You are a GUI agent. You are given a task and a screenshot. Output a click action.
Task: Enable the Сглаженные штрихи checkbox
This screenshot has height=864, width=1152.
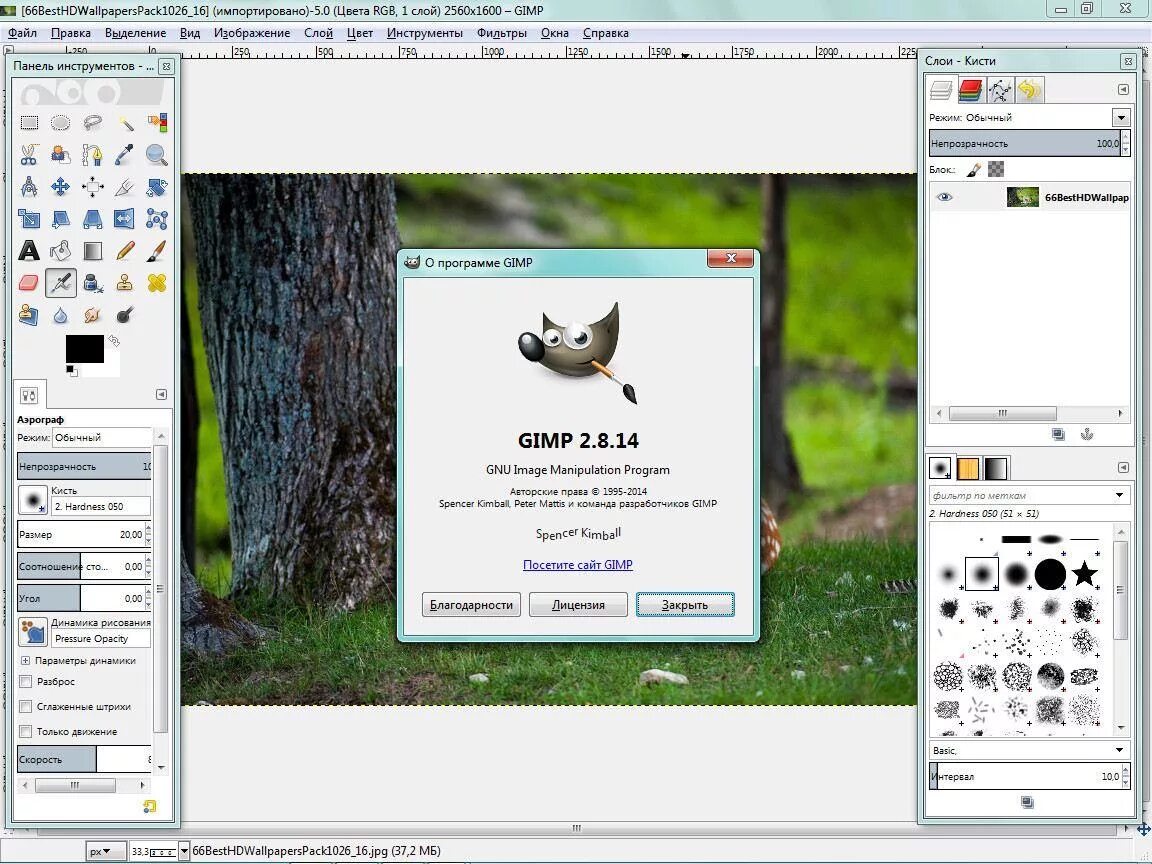26,706
